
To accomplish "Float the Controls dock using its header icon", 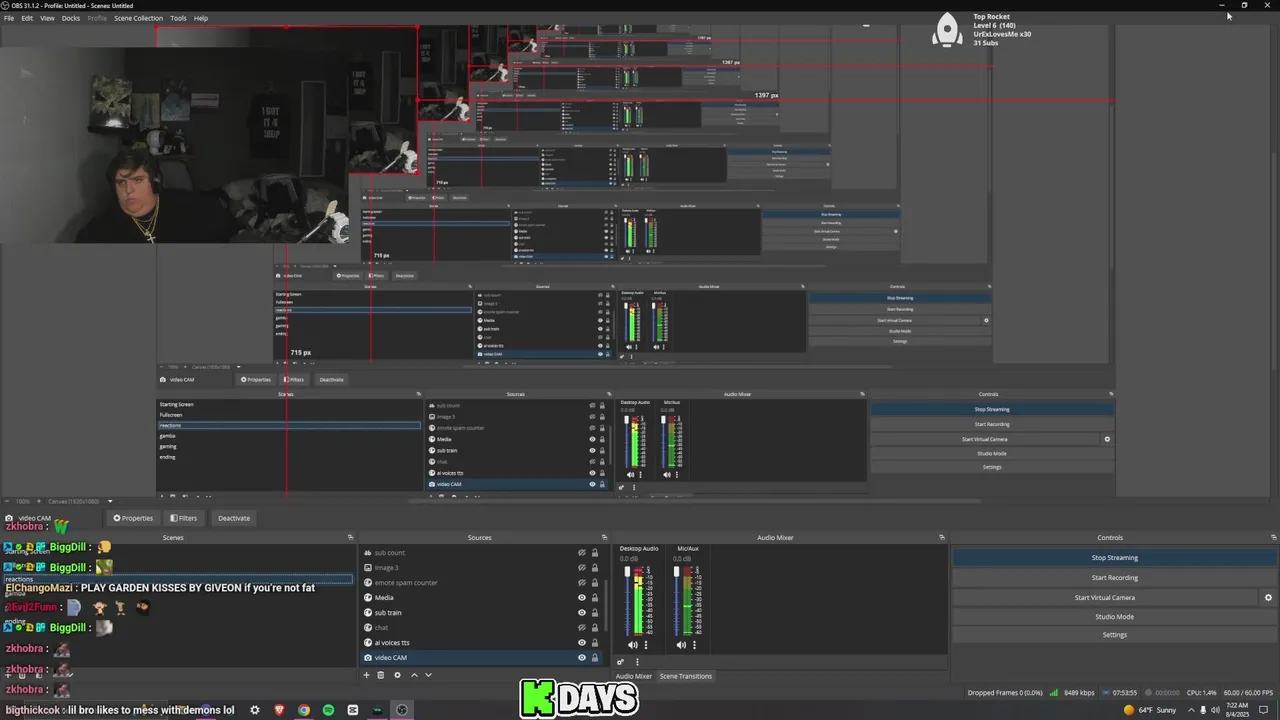I will tap(1273, 538).
